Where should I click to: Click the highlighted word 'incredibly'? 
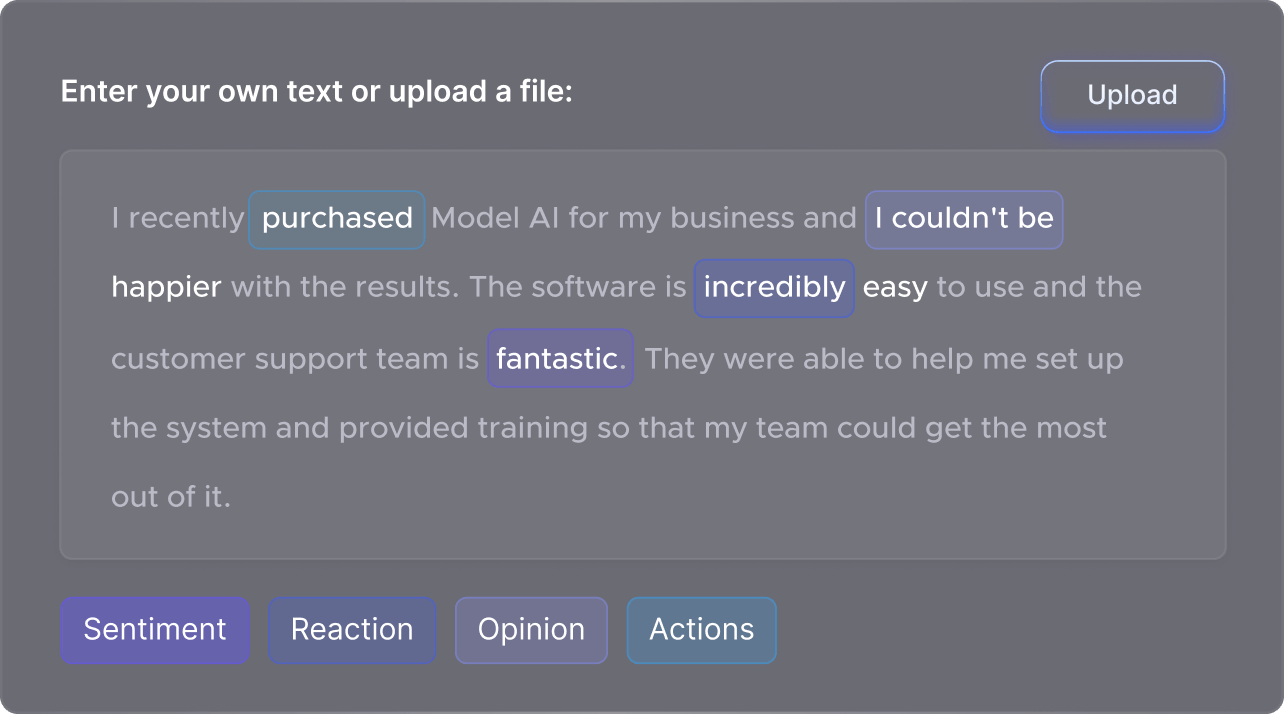tap(773, 288)
